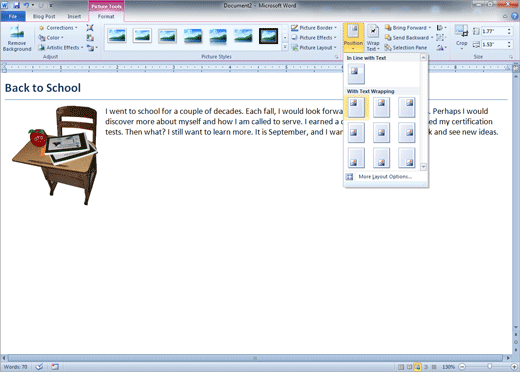
Task: Apply the first picture style thumbnail
Action: point(117,36)
